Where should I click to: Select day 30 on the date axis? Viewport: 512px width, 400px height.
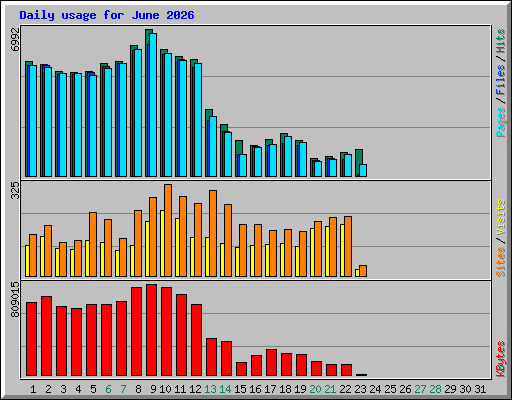coord(465,389)
